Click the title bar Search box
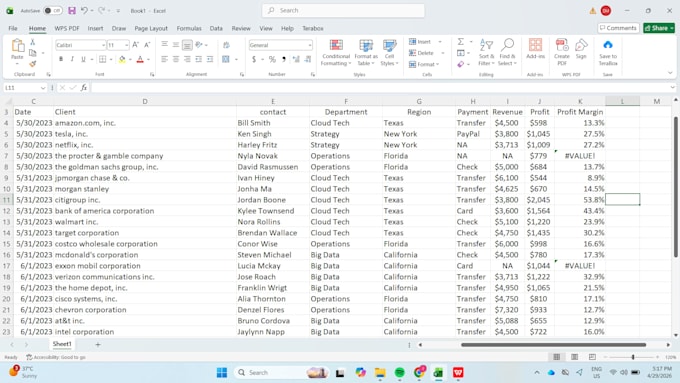680x383 pixels. pos(343,10)
